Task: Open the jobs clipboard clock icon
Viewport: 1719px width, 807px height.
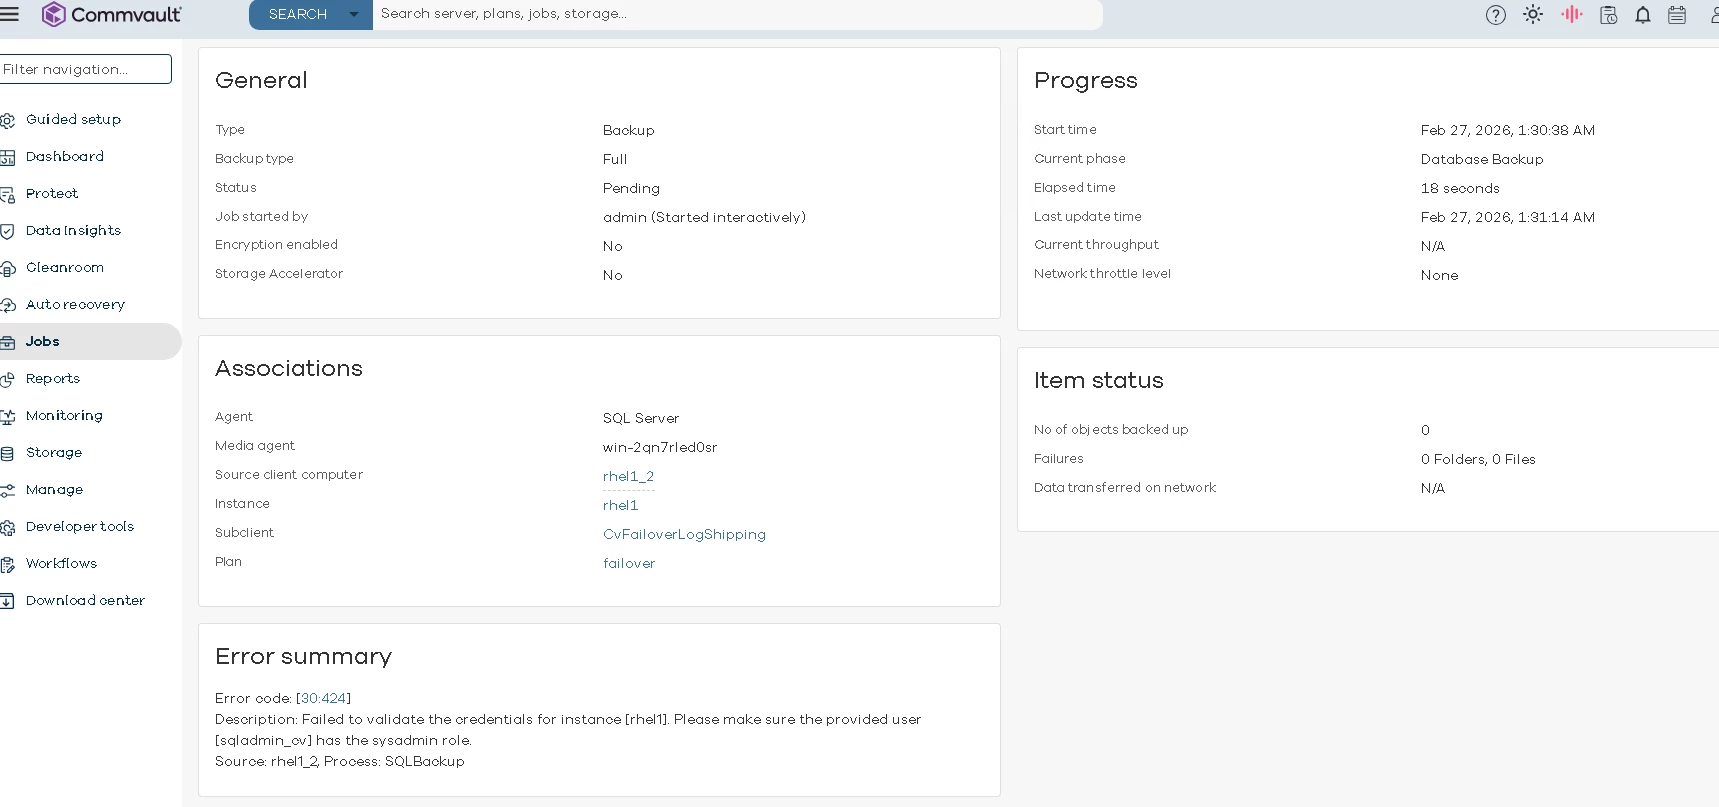Action: [1608, 15]
